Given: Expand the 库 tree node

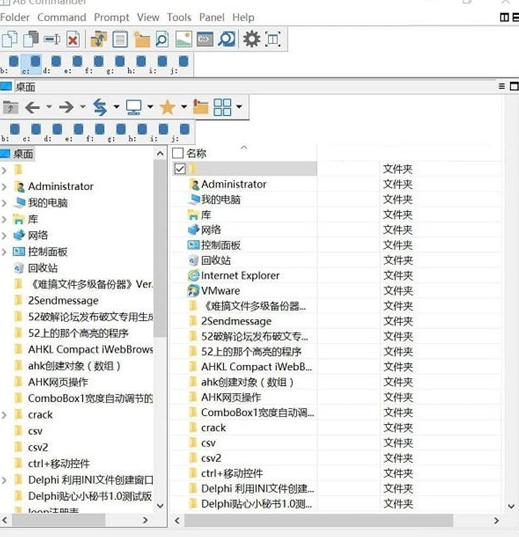Looking at the screenshot, I should 4,219.
